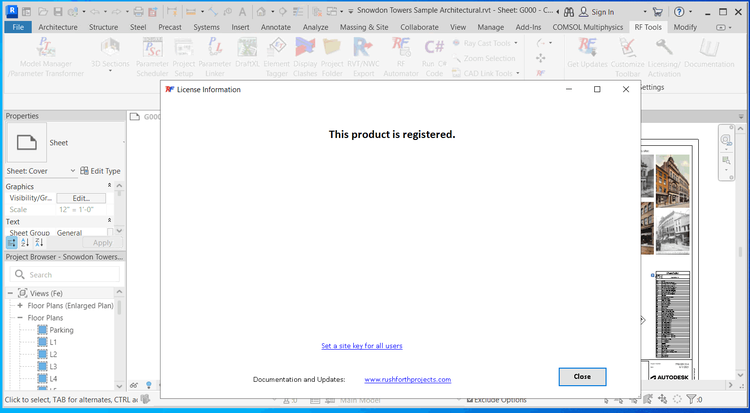750x413 pixels.
Task: Visit the www.rushforthprojects.com link
Action: click(x=407, y=380)
